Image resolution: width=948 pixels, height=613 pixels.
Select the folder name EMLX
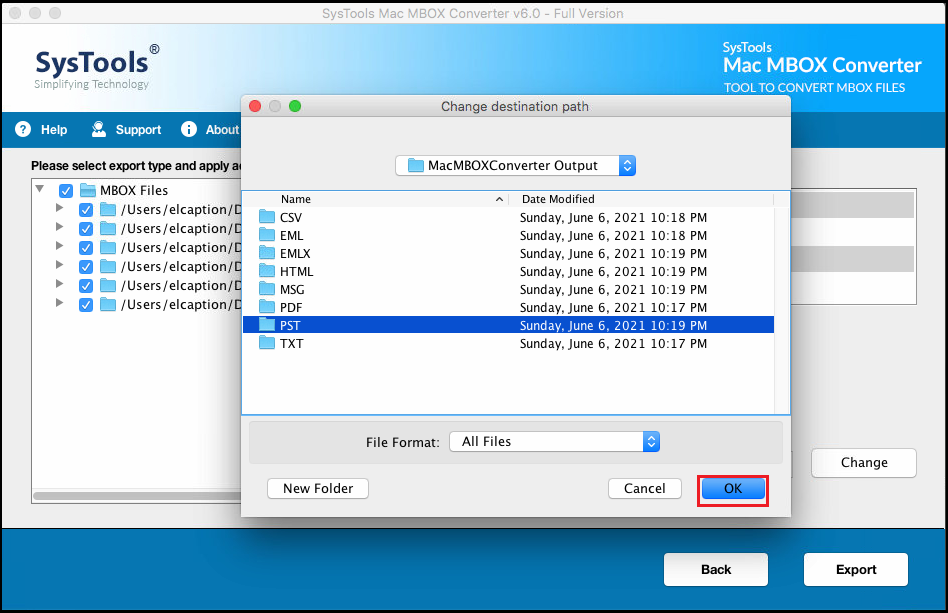pyautogui.click(x=295, y=254)
